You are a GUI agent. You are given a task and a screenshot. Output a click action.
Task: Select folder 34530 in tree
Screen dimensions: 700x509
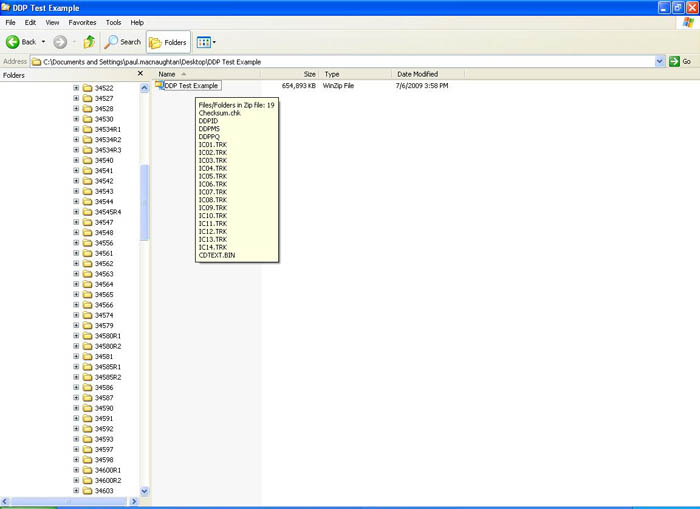click(x=104, y=119)
